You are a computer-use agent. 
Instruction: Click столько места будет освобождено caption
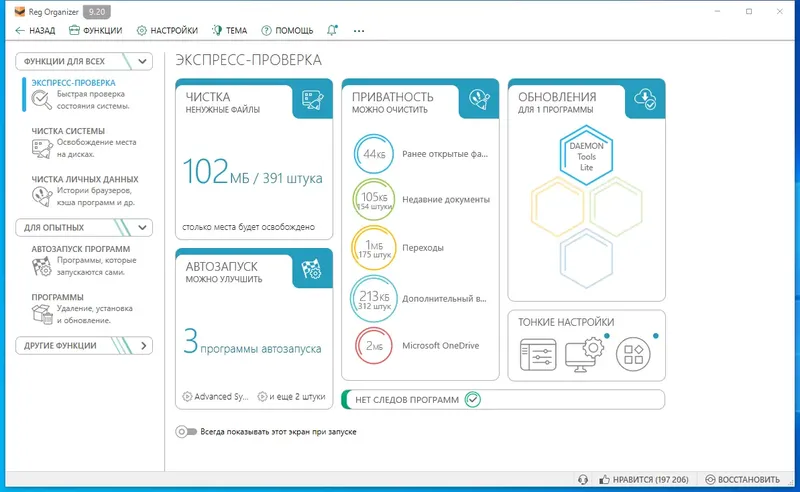248,227
